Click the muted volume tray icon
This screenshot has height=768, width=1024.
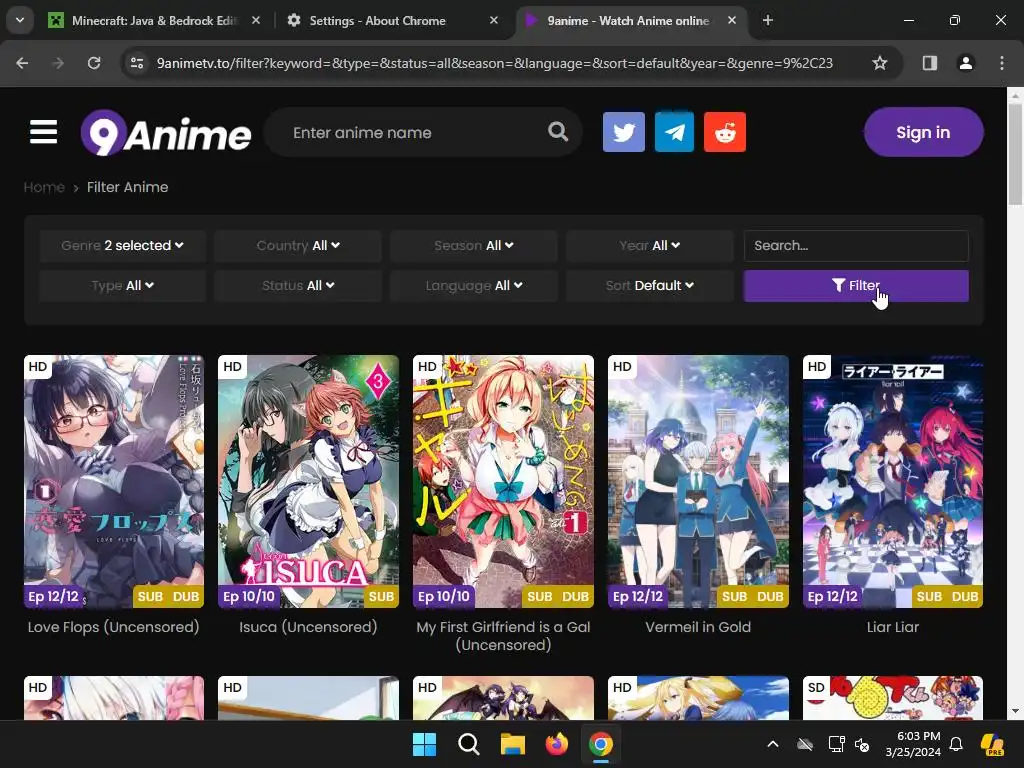(x=862, y=744)
